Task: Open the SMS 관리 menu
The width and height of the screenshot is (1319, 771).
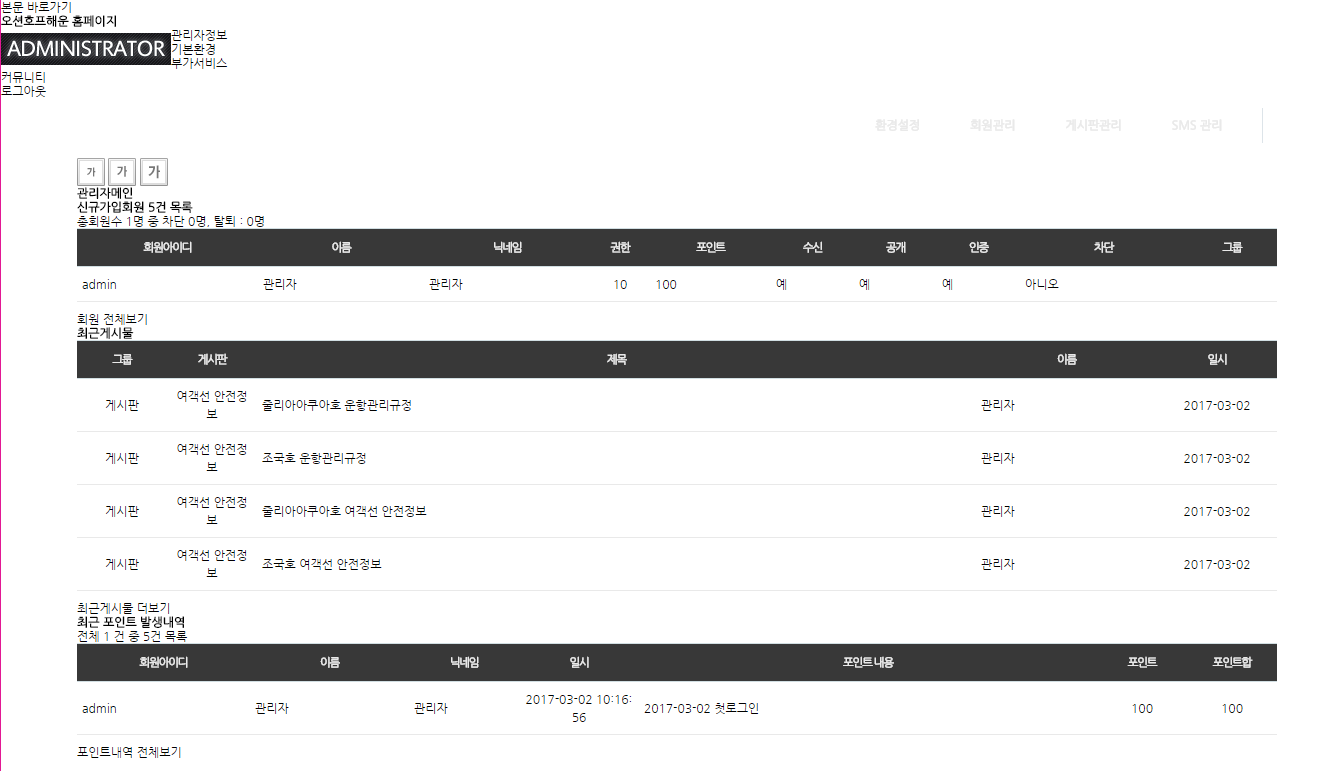Action: coord(1196,126)
